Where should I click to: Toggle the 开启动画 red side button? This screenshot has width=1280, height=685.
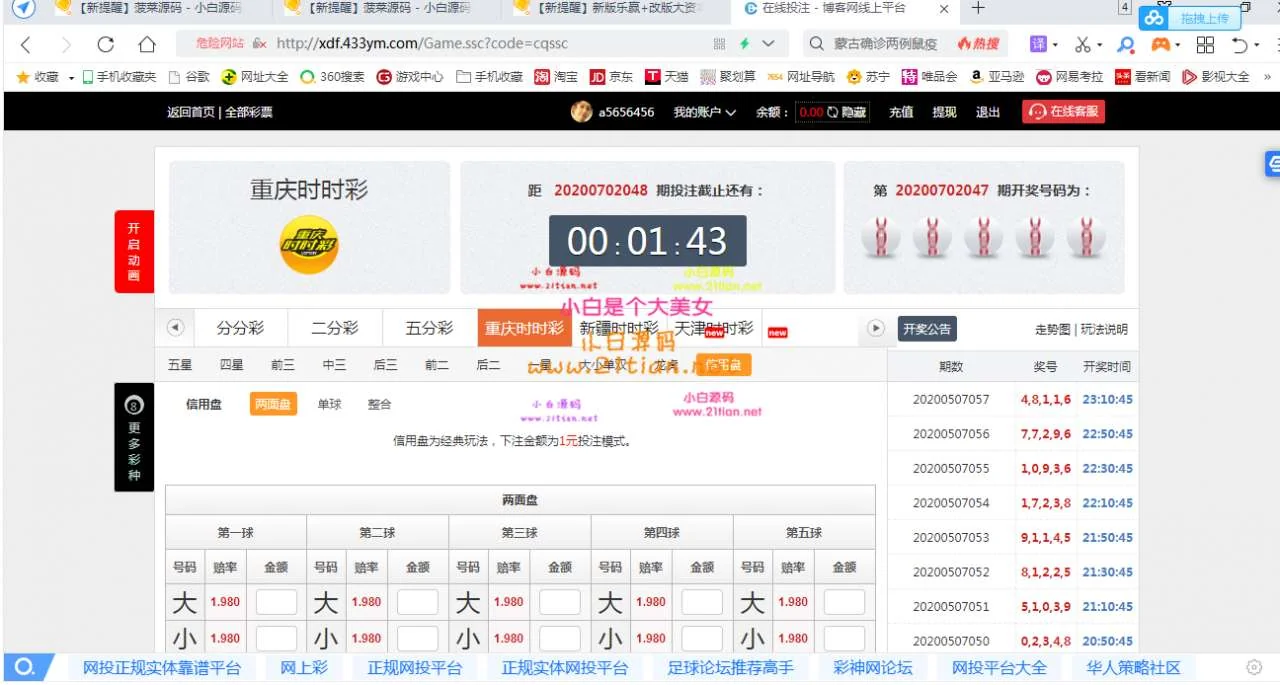(x=134, y=252)
